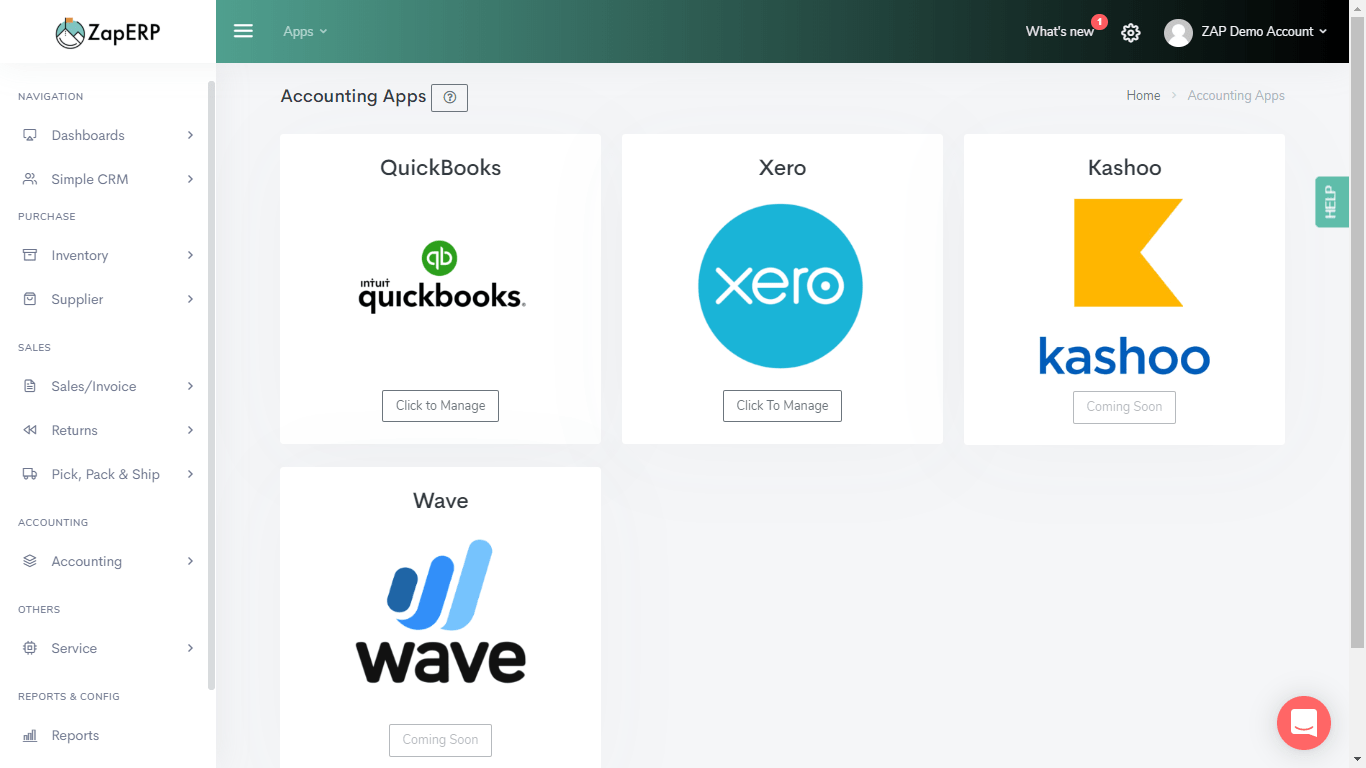Open the settings gear icon
1366x768 pixels.
pos(1130,32)
